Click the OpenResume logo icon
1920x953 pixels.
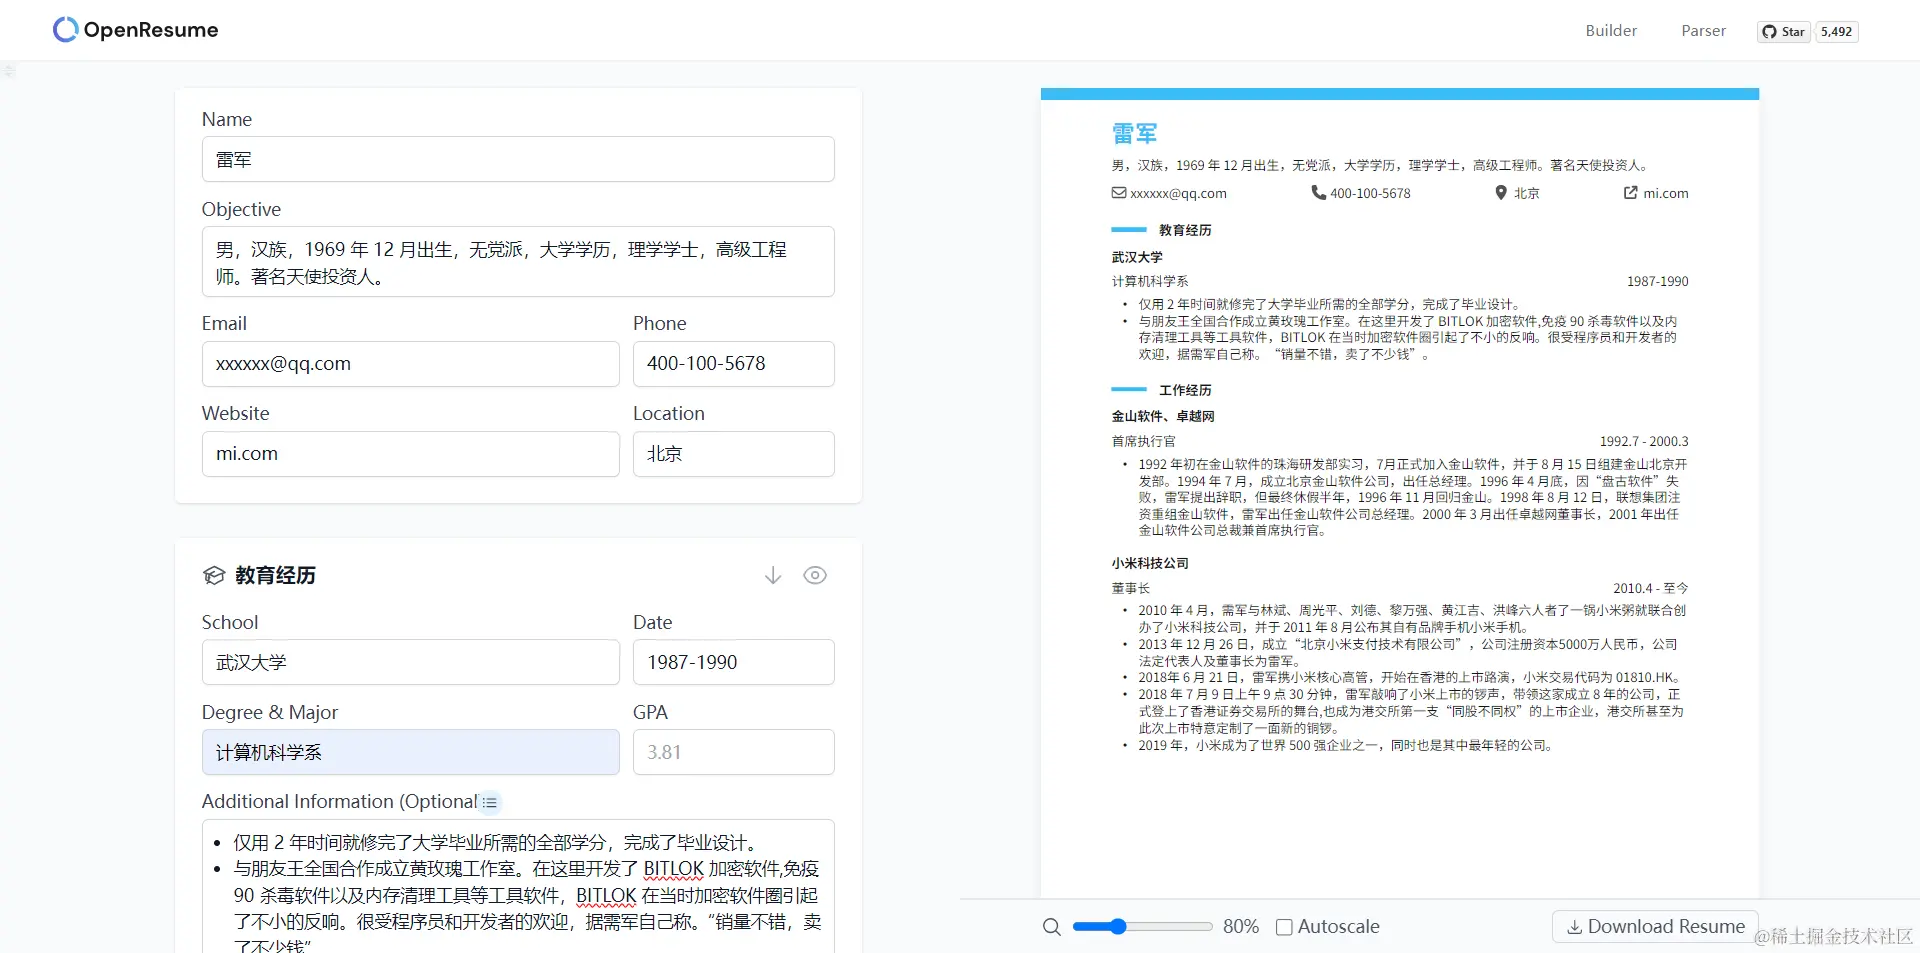point(65,30)
